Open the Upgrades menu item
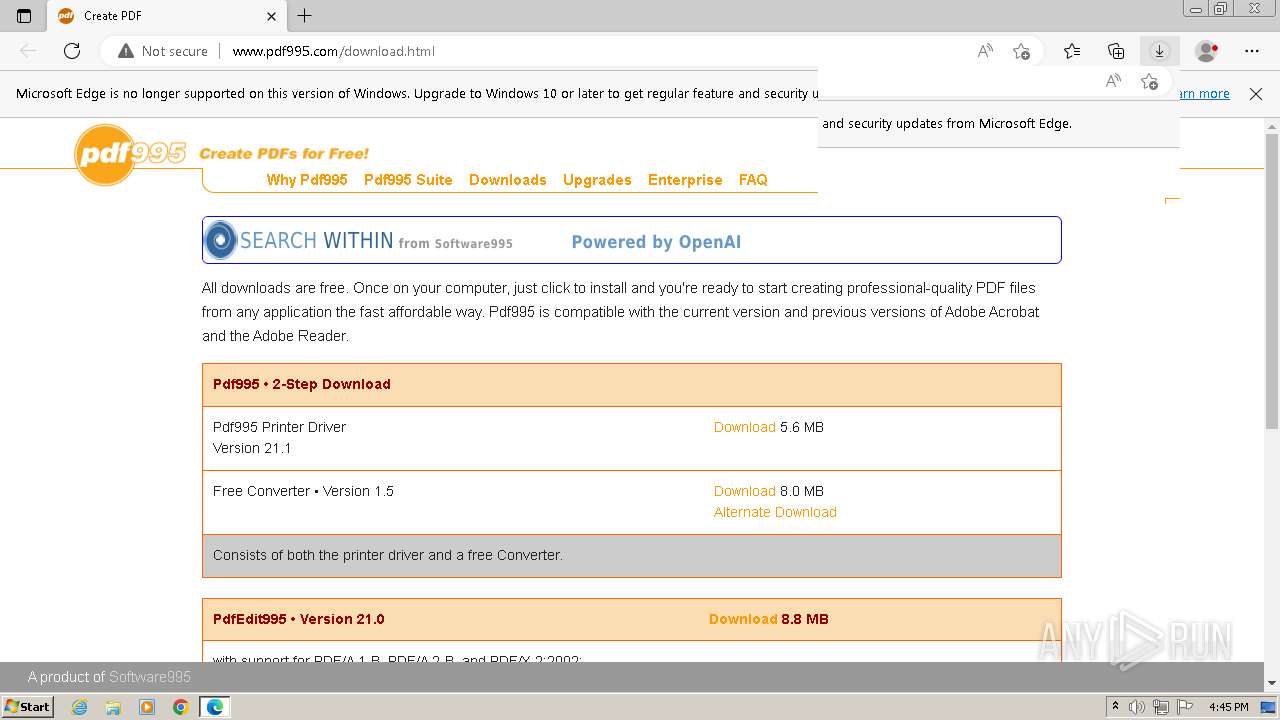Screen dimensions: 1280x720 coord(597,180)
